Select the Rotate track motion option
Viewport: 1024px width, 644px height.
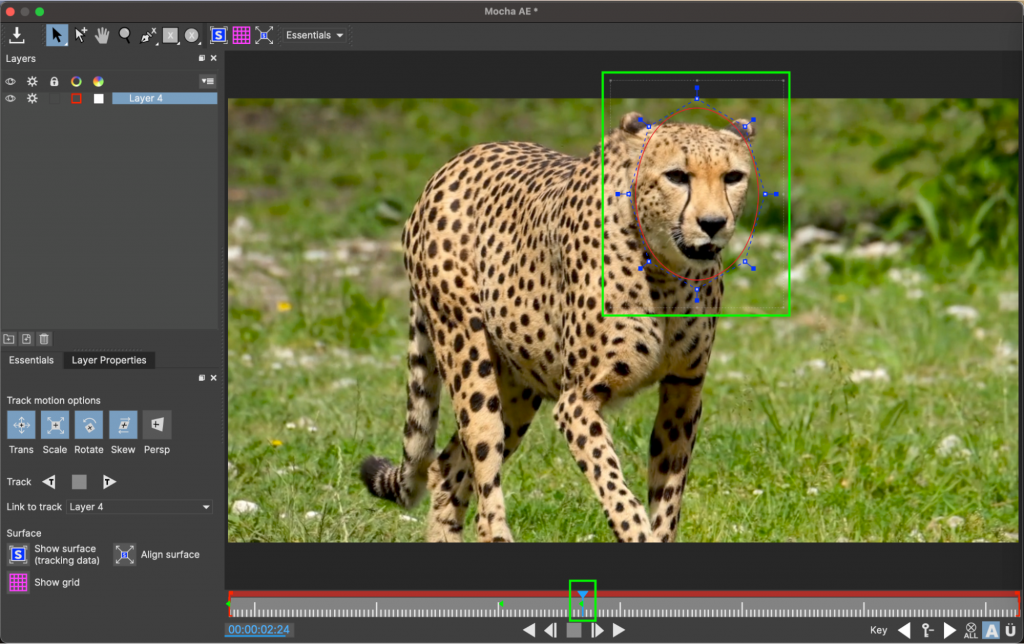click(x=88, y=424)
